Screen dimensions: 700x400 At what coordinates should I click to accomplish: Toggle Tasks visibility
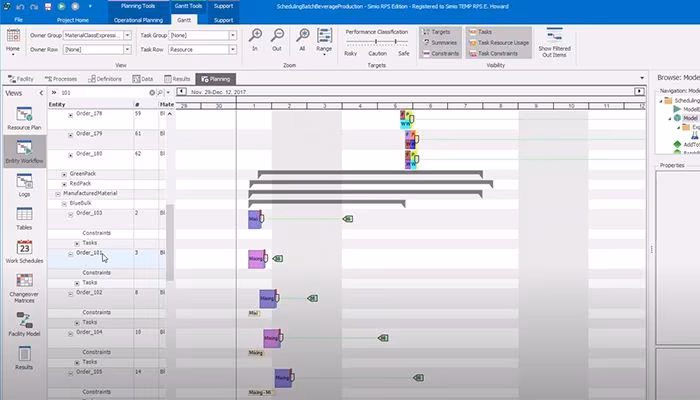[481, 32]
